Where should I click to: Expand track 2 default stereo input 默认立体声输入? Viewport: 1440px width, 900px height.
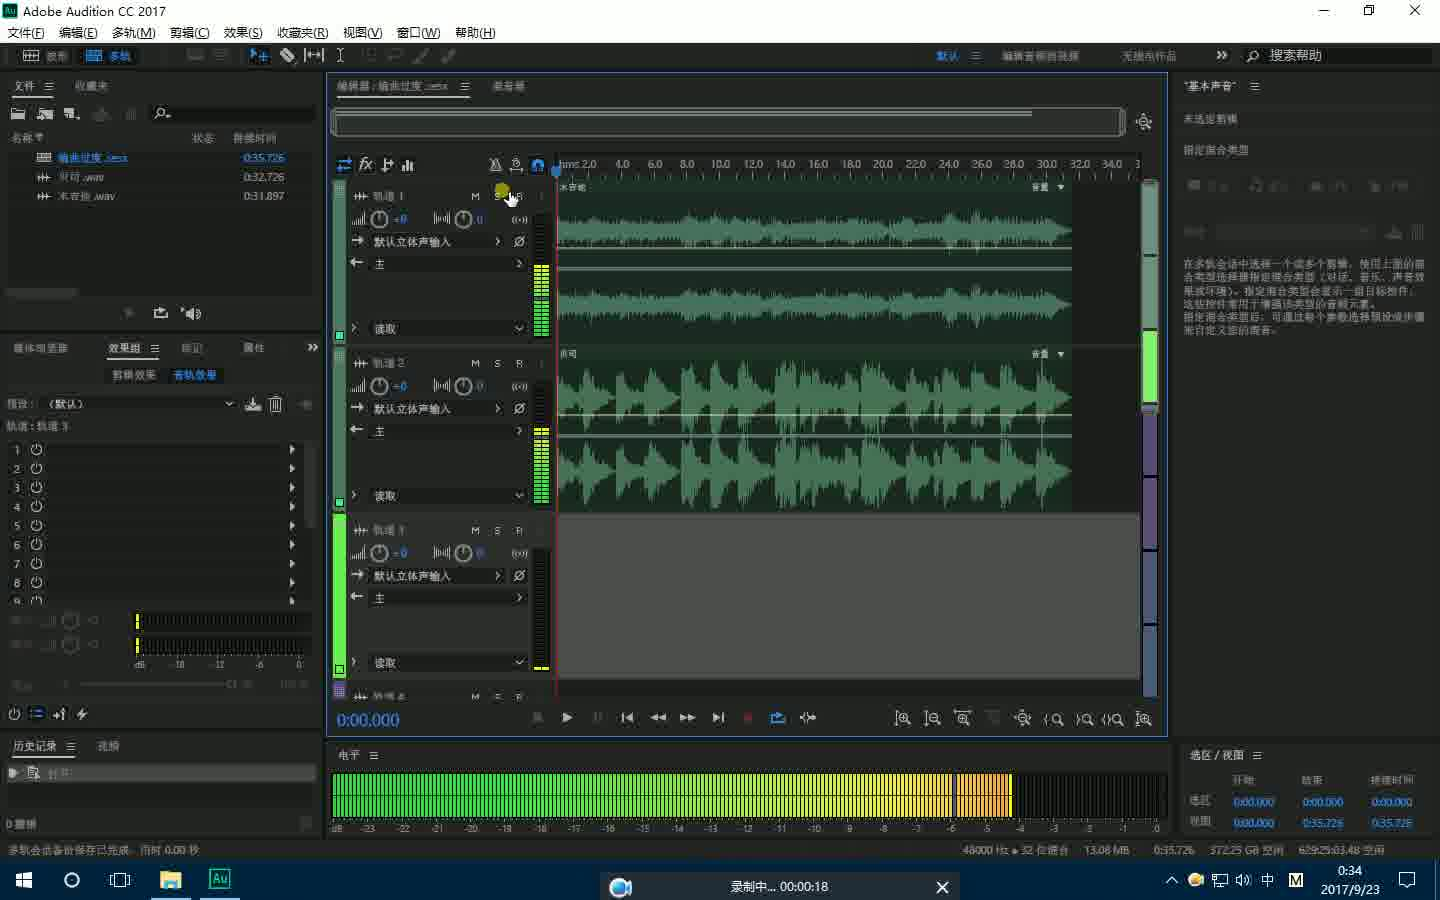436,409
